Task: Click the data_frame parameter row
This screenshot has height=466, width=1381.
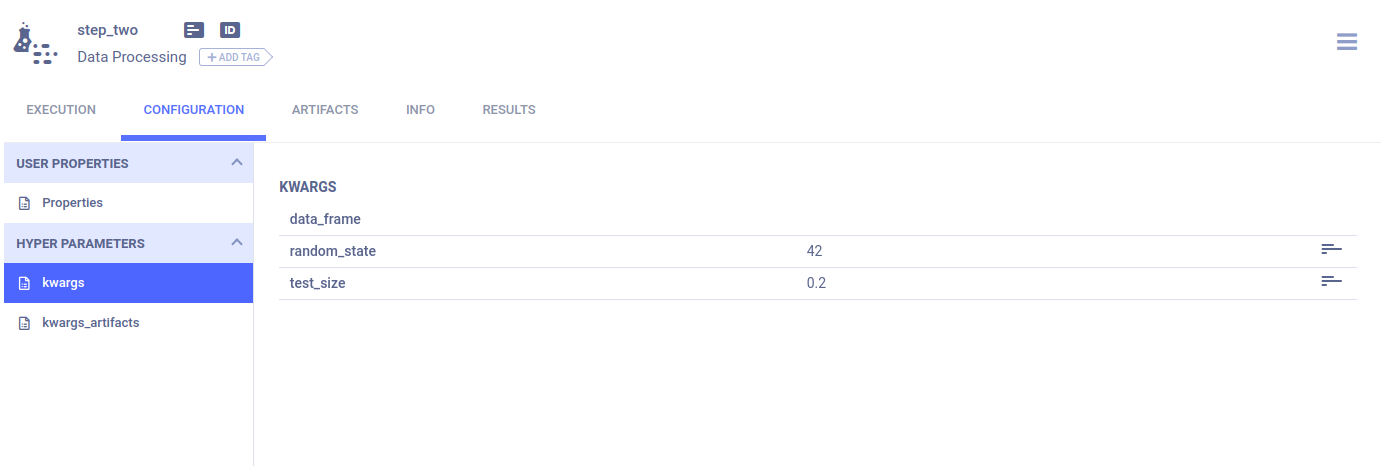Action: 818,219
